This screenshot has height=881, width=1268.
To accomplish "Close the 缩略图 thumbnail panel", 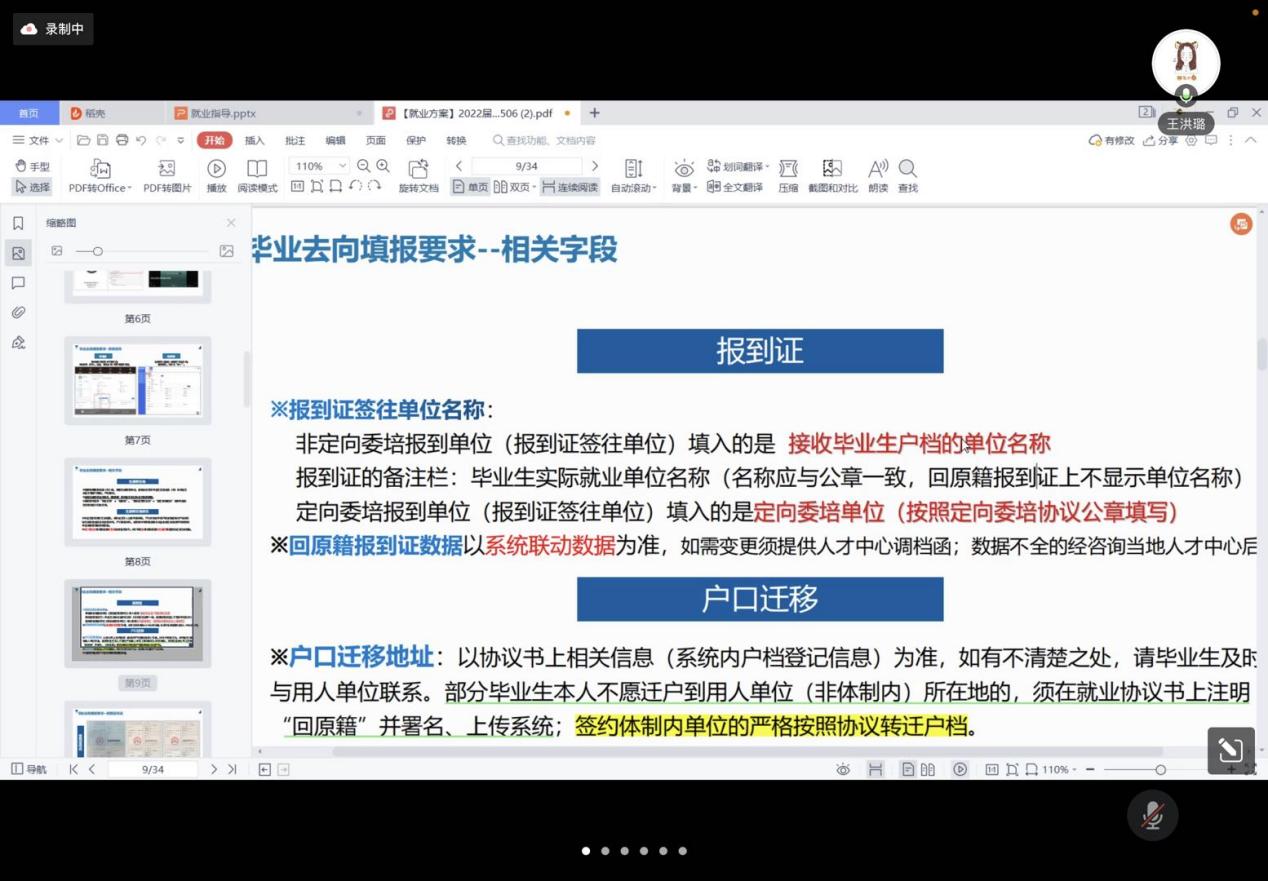I will click(231, 223).
